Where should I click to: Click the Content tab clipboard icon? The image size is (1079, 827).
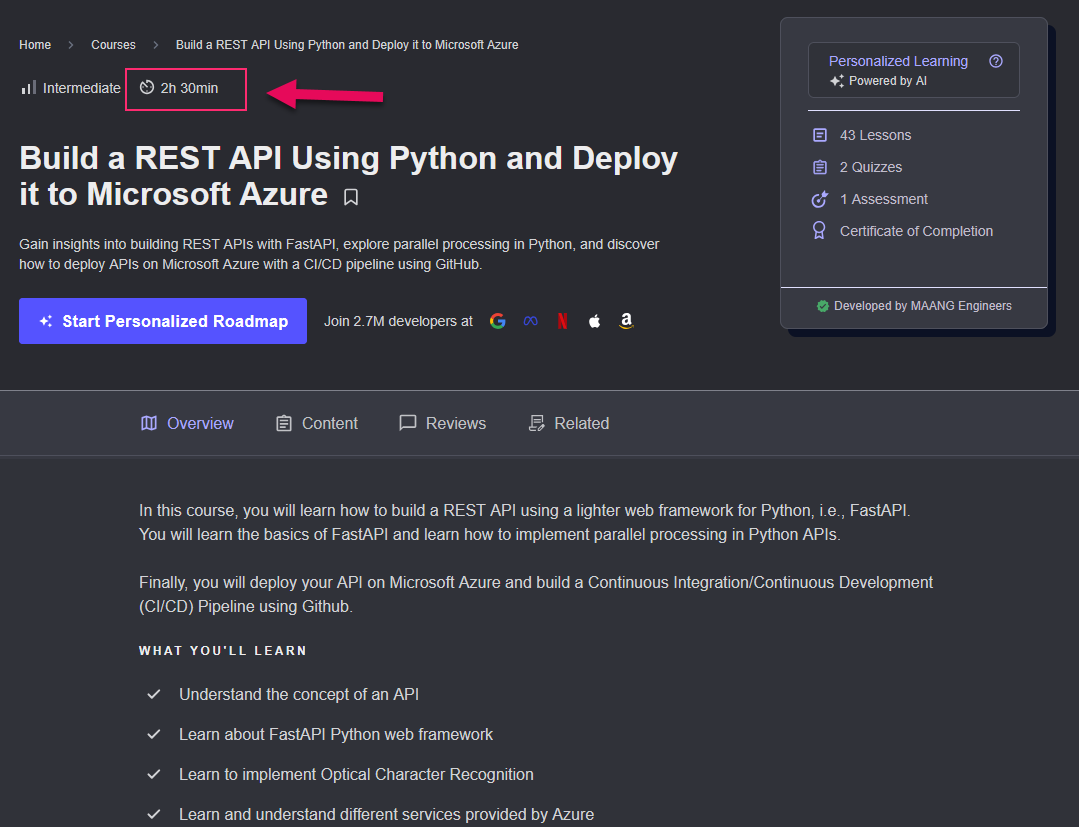click(284, 423)
